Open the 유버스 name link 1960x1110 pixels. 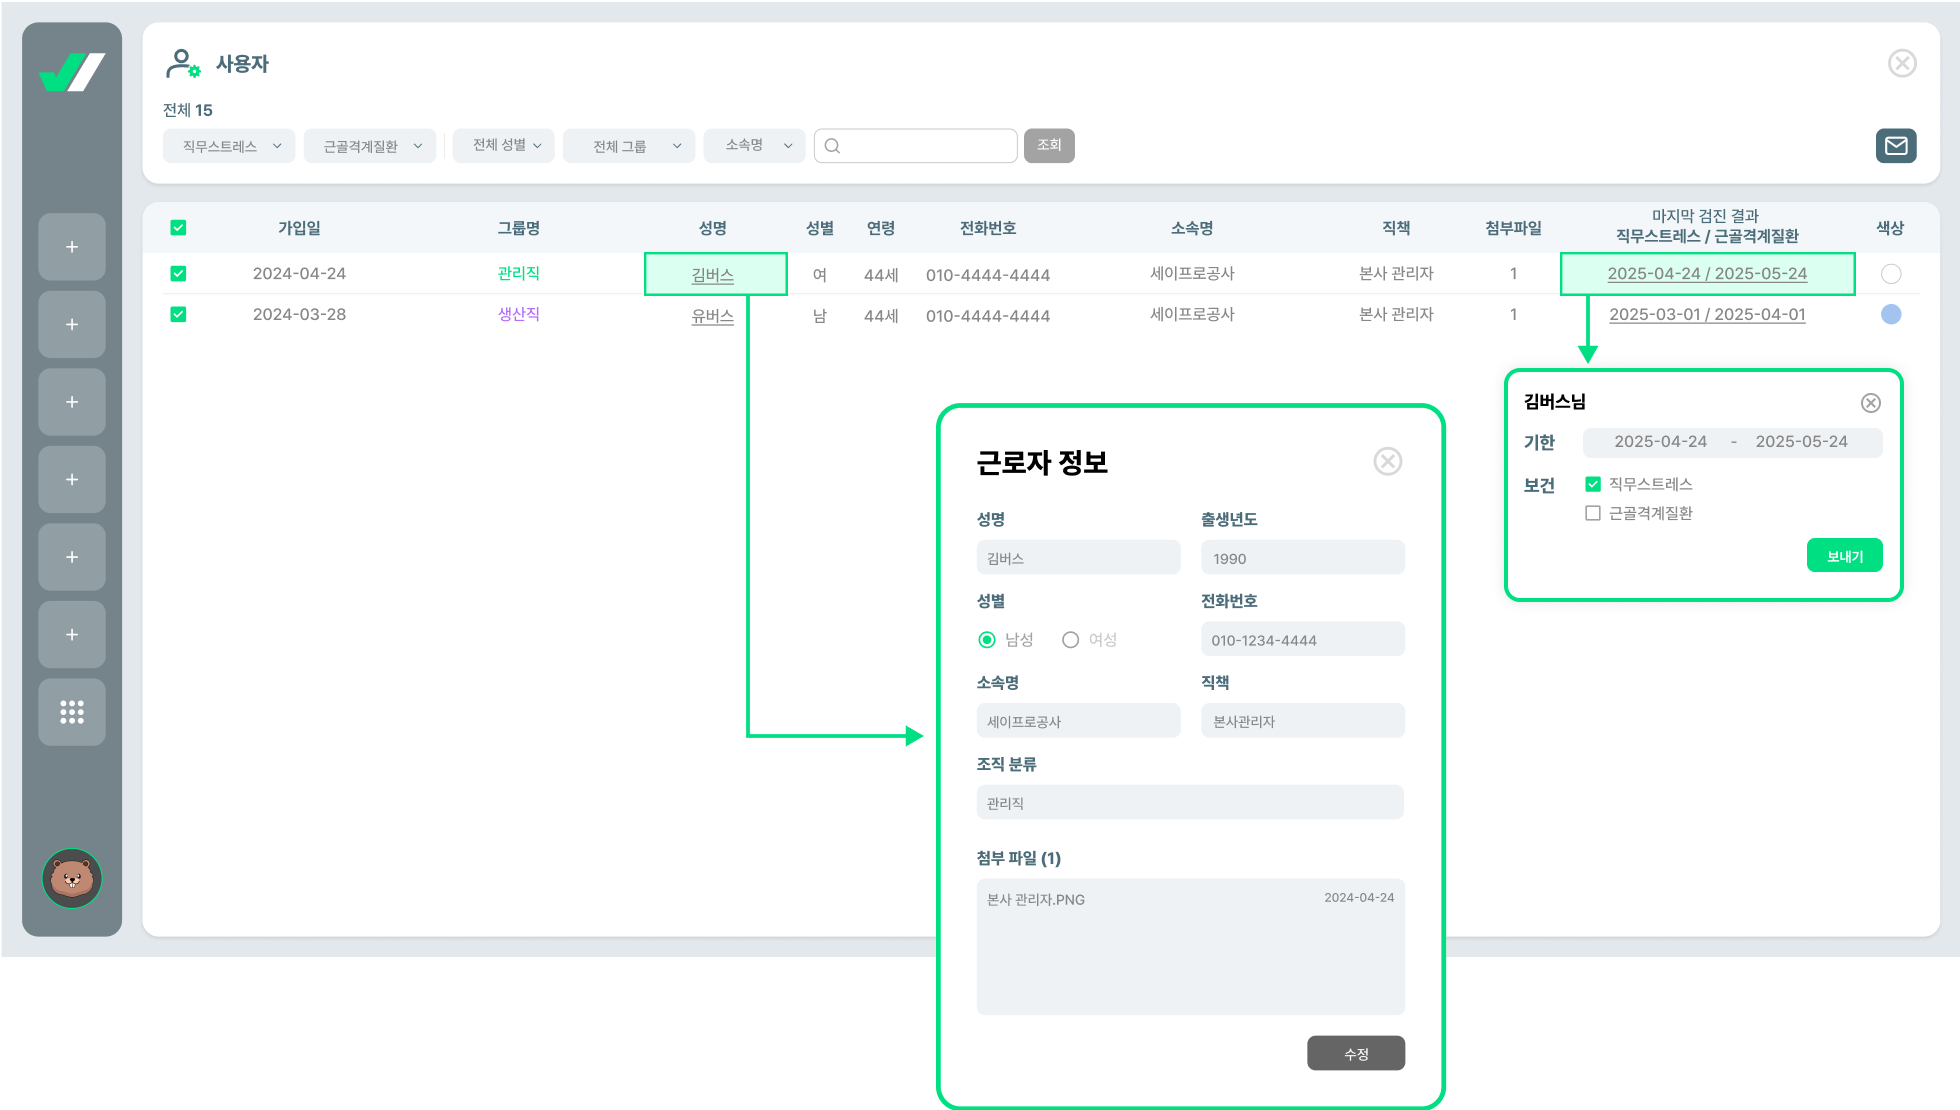coord(712,316)
